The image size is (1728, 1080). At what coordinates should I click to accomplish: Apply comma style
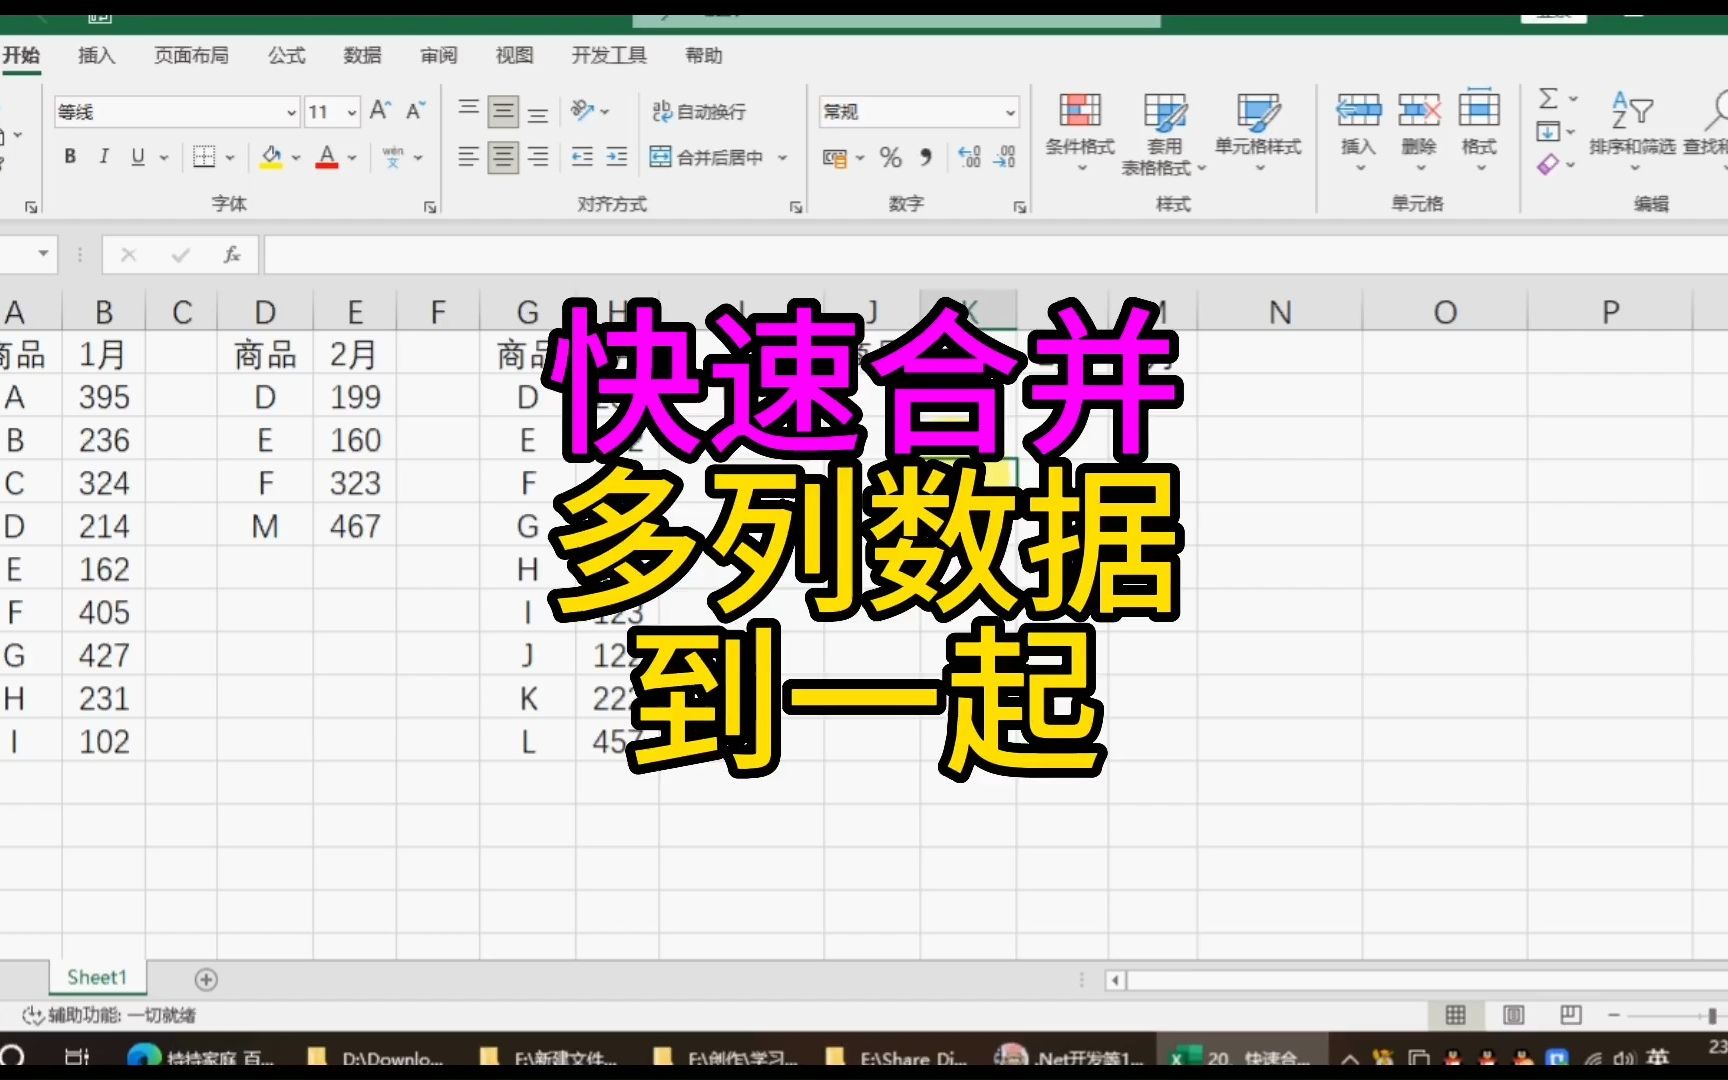pos(926,158)
